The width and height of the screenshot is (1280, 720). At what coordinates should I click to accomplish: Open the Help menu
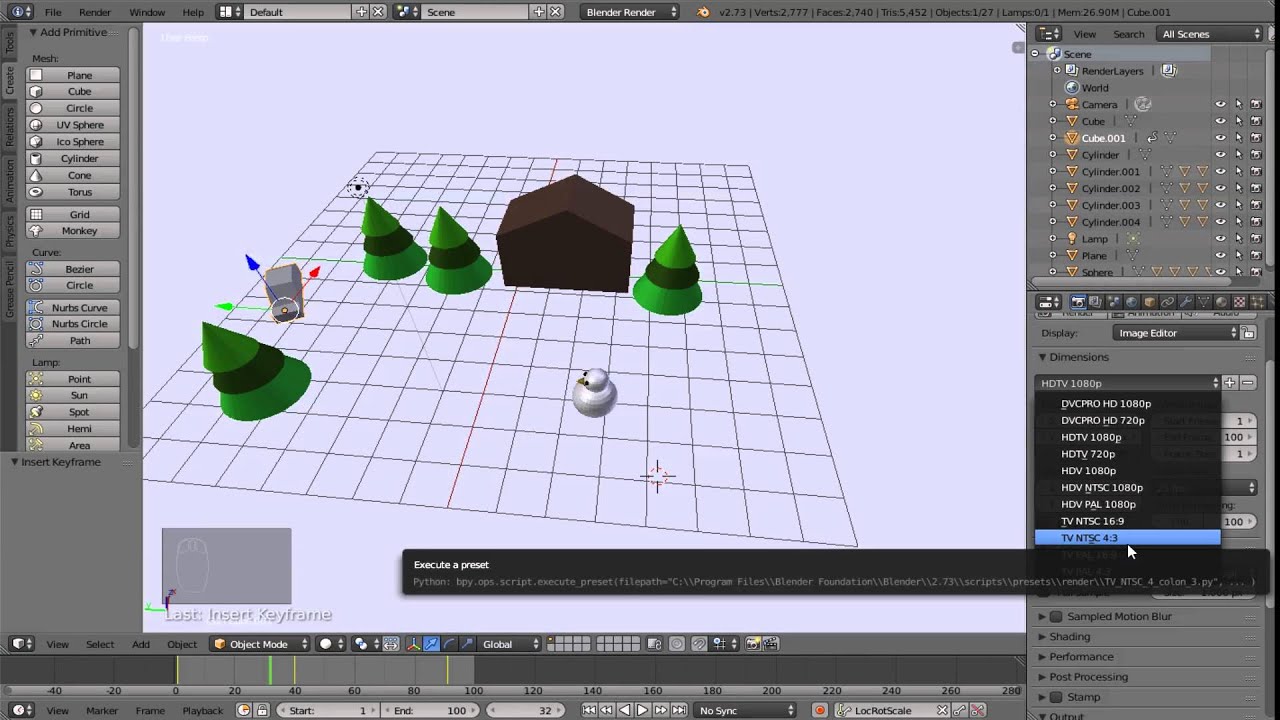(x=193, y=12)
